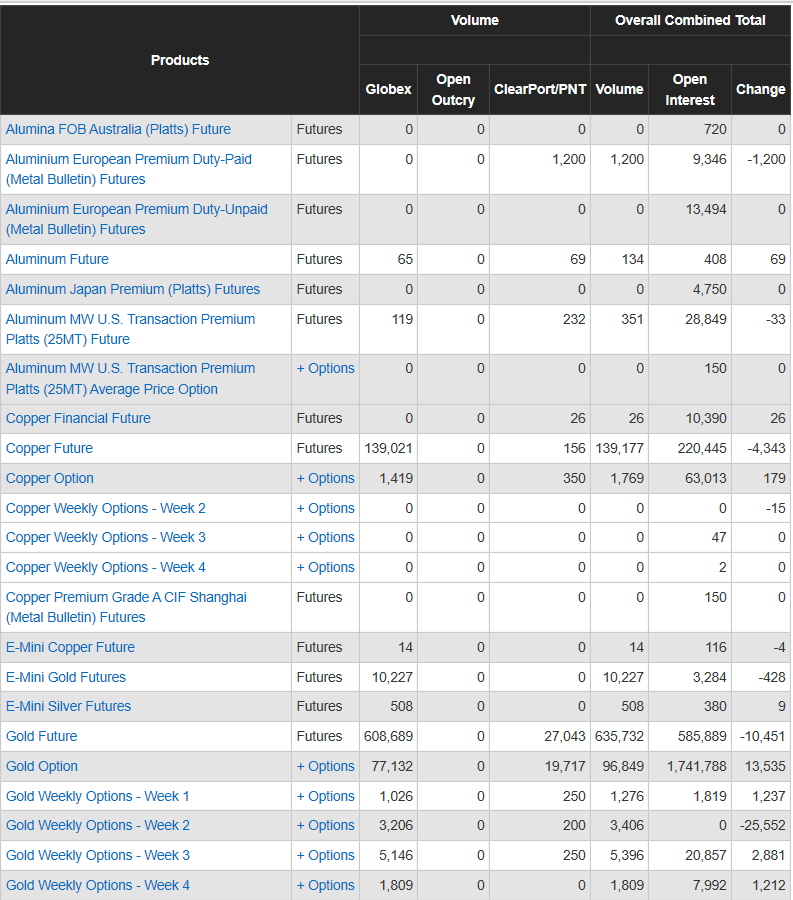Select Aluminium Duty-Unpaid open interest 13,494

pyautogui.click(x=706, y=210)
